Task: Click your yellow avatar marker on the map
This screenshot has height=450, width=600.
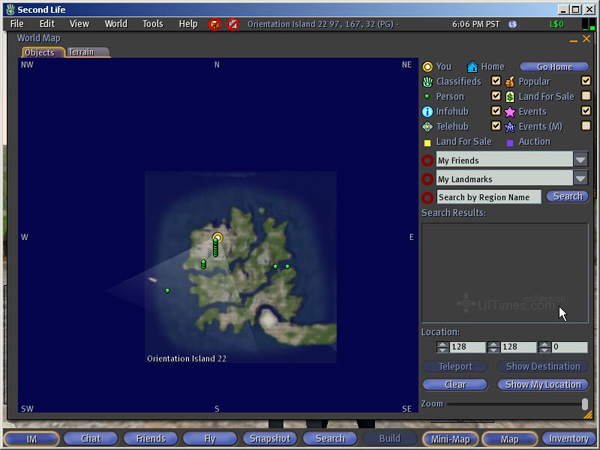Action: [217, 238]
